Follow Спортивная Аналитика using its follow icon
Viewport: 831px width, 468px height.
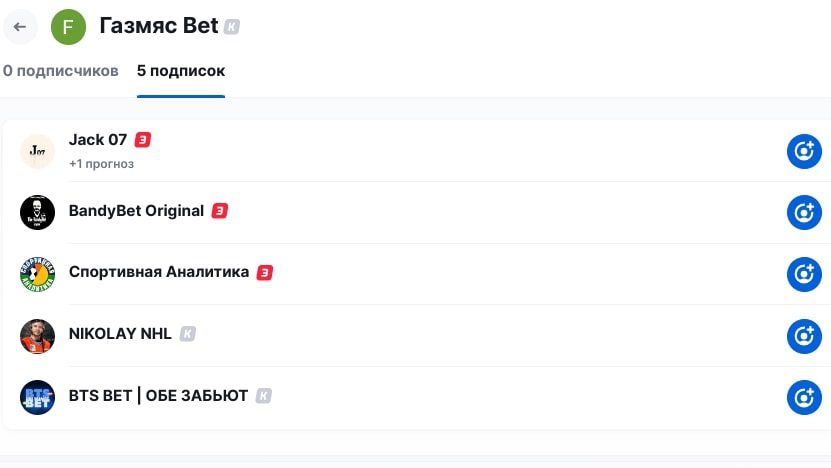(x=803, y=274)
